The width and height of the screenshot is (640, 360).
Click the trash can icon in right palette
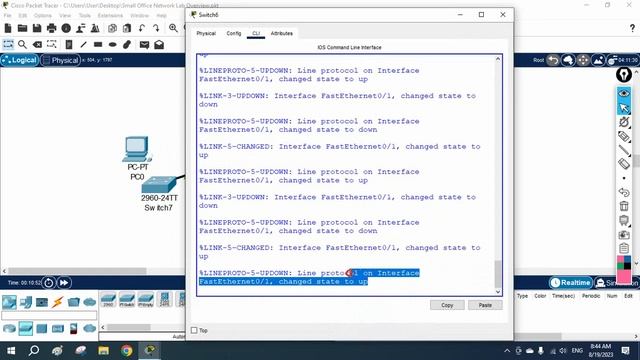[x=624, y=206]
